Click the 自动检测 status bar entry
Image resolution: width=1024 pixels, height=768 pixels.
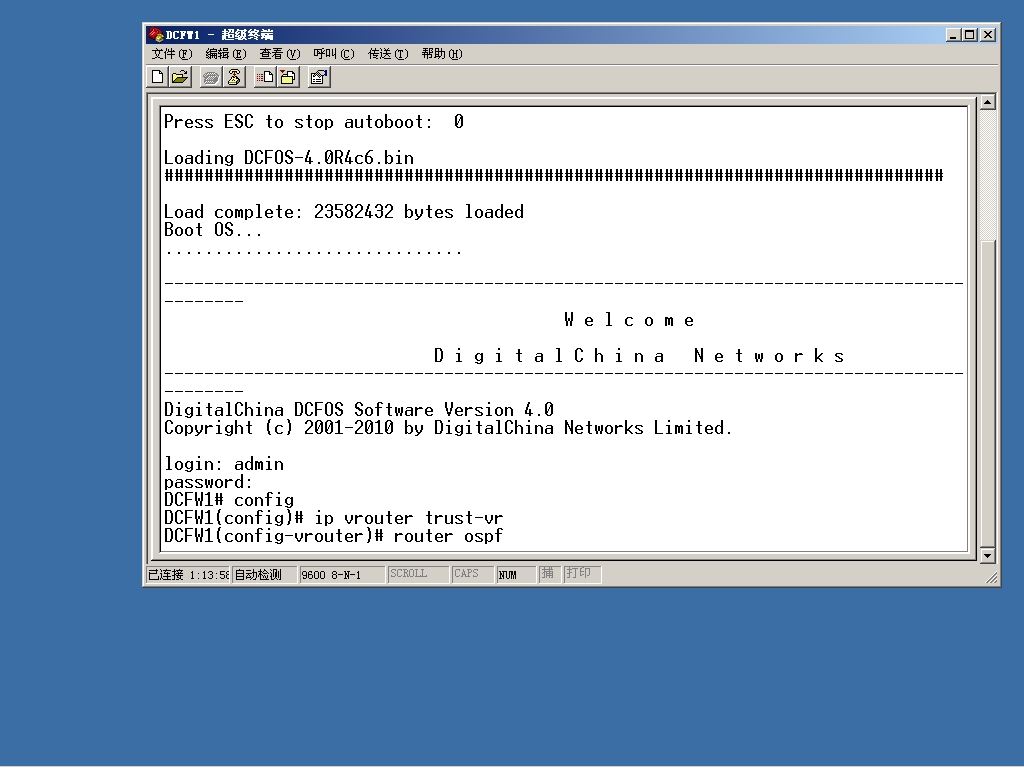pos(264,575)
